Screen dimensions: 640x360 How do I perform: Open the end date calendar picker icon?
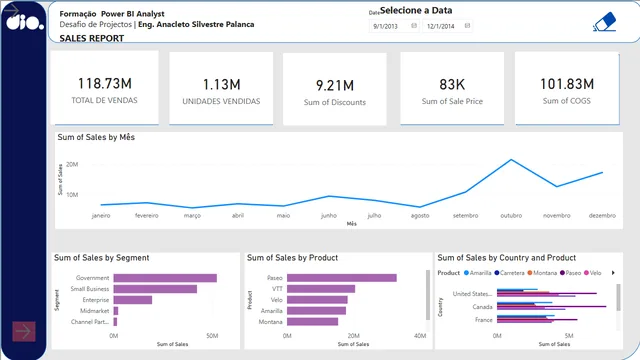[467, 26]
